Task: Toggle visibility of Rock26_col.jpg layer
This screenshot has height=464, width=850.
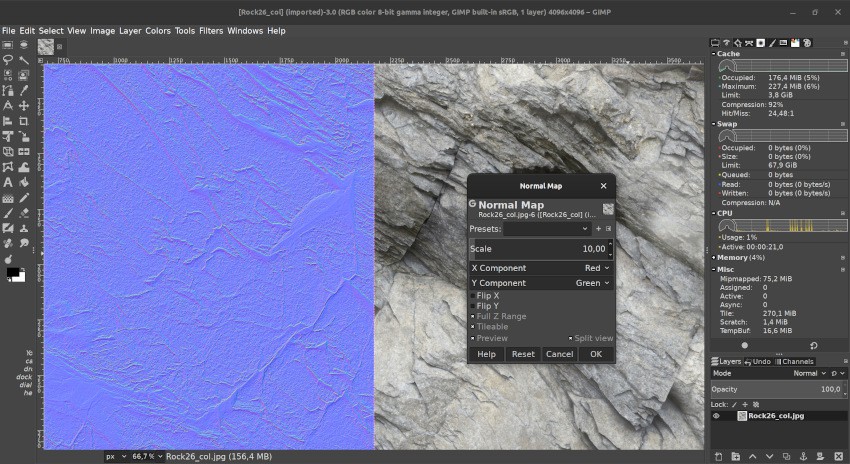Action: [716, 416]
